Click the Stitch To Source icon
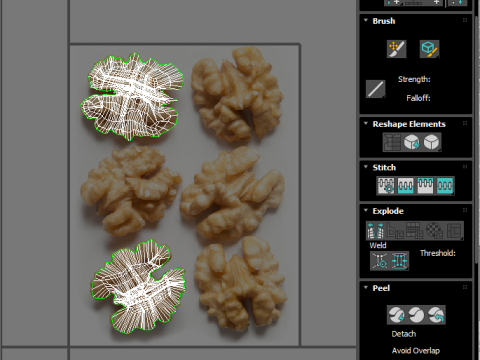This screenshot has height=360, width=480. click(425, 185)
